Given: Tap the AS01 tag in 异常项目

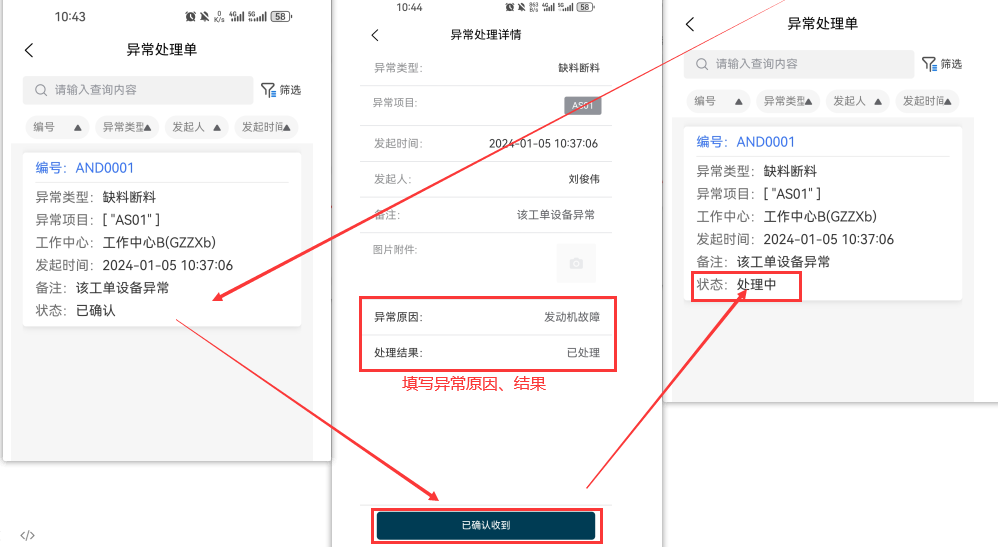Looking at the screenshot, I should point(582,105).
